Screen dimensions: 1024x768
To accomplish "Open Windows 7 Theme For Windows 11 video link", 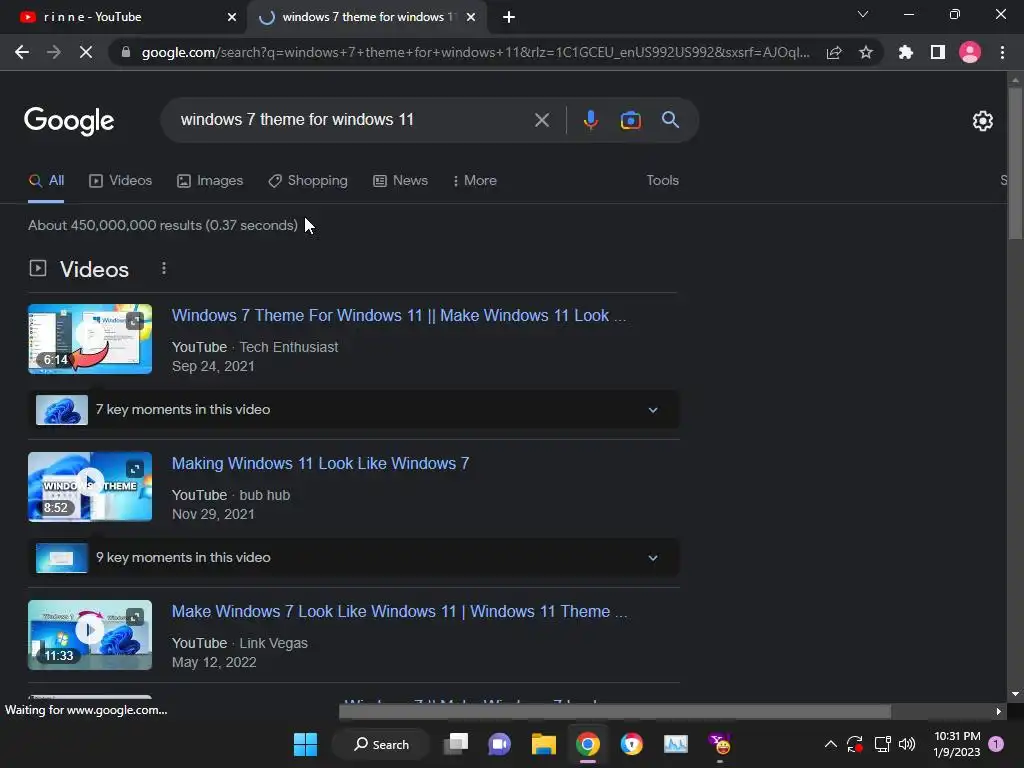I will click(x=398, y=315).
